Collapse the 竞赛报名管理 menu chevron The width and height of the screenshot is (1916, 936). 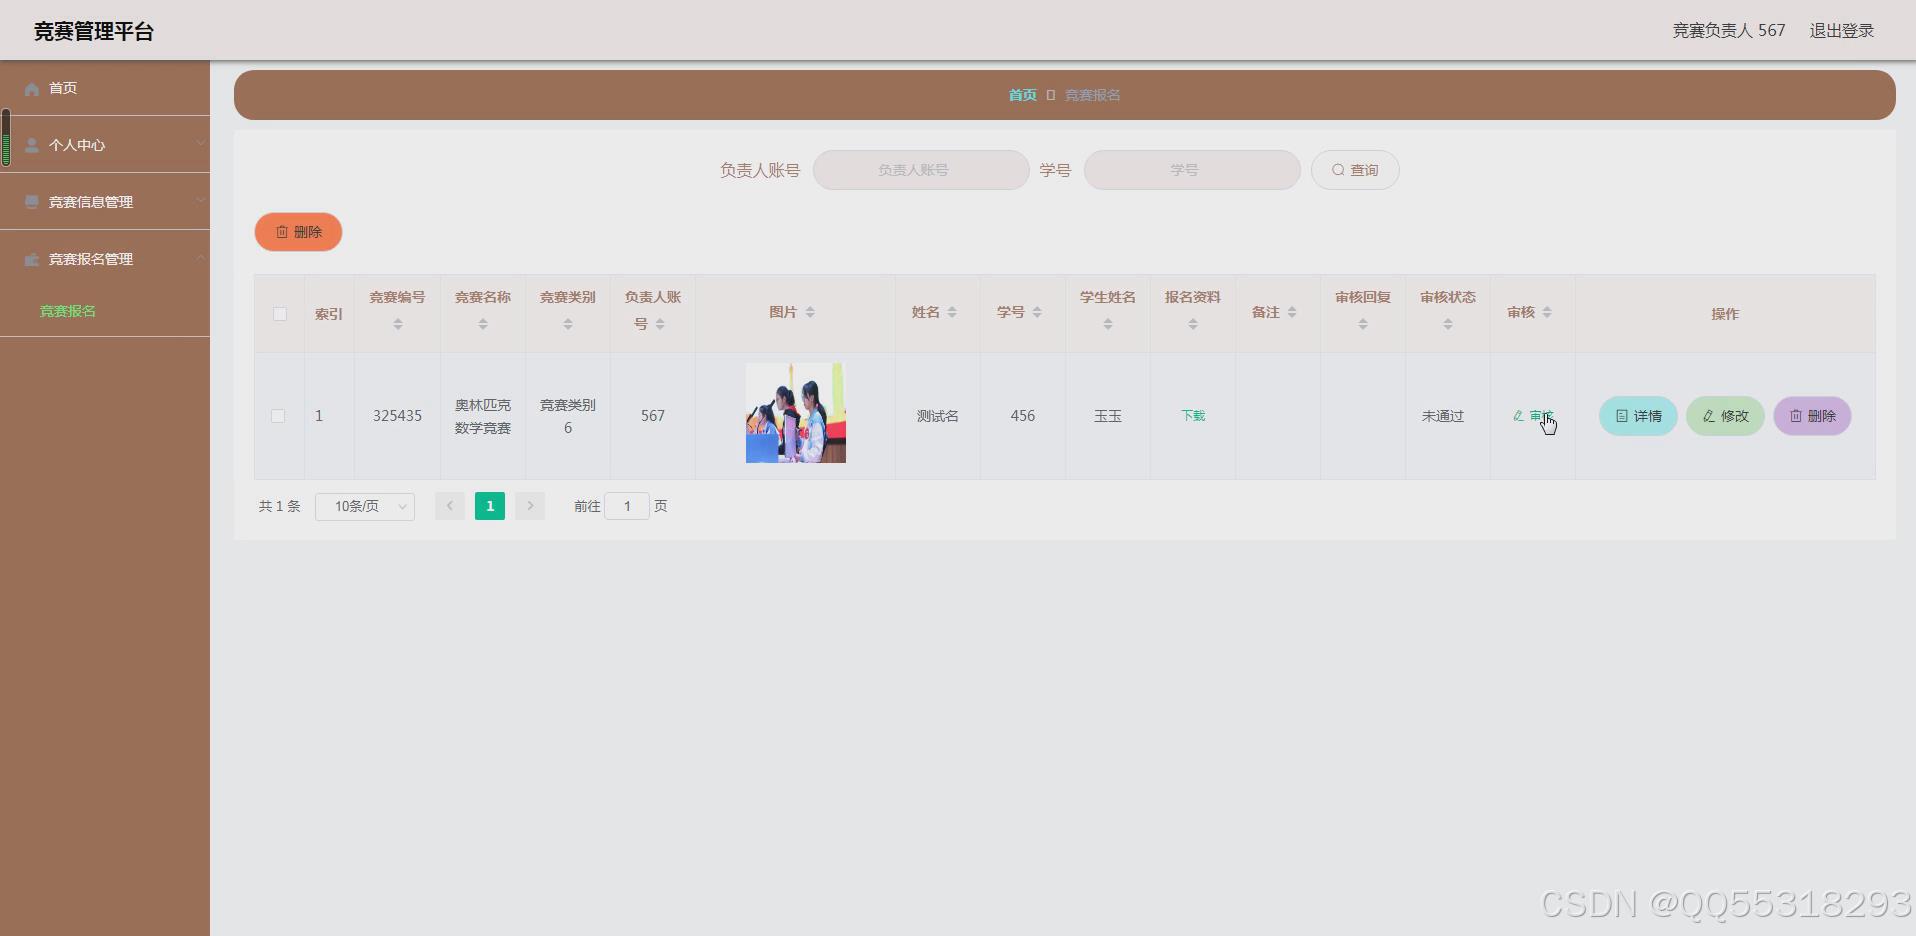click(x=200, y=258)
